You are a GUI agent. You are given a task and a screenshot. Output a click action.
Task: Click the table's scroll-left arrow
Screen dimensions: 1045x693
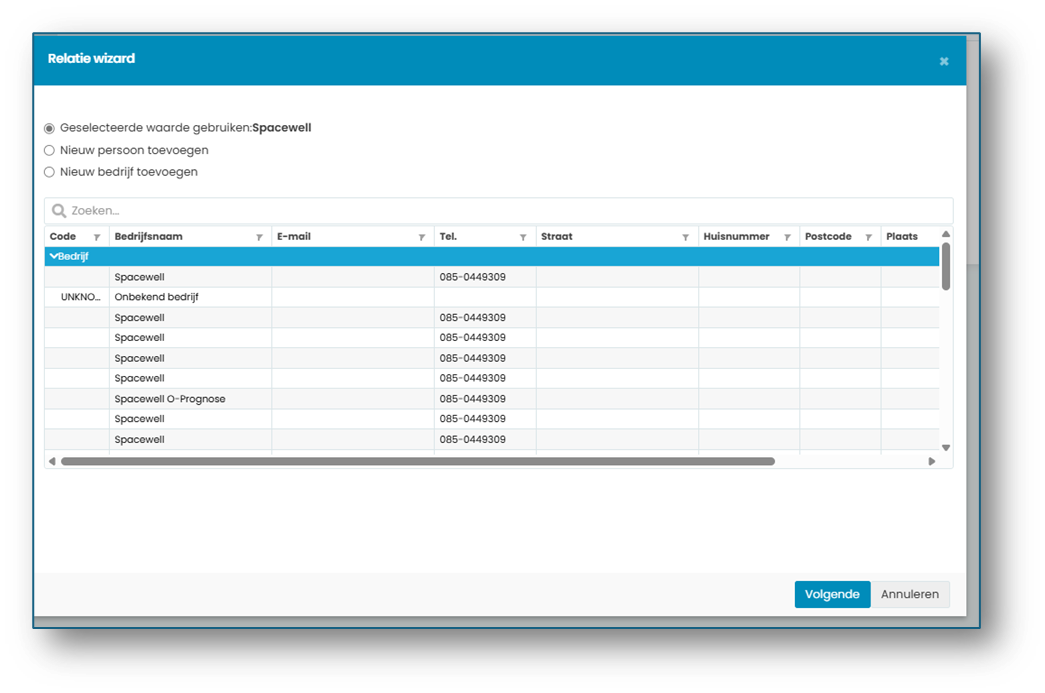(52, 461)
